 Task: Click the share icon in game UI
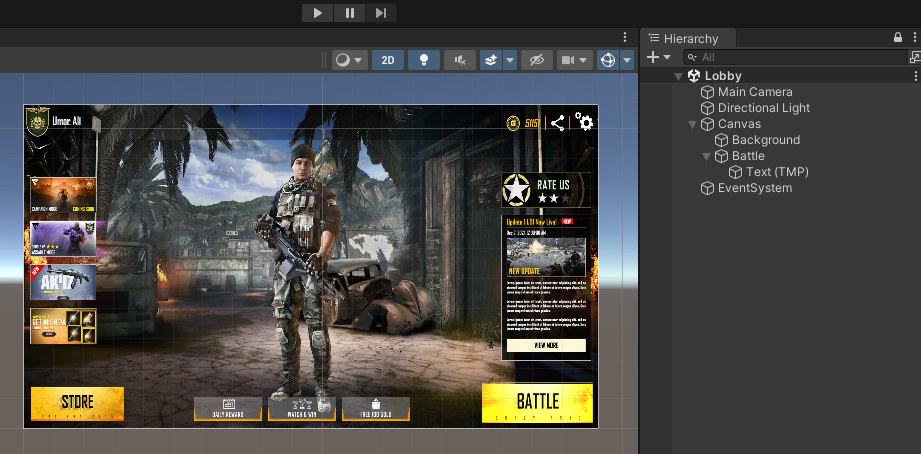coord(557,123)
